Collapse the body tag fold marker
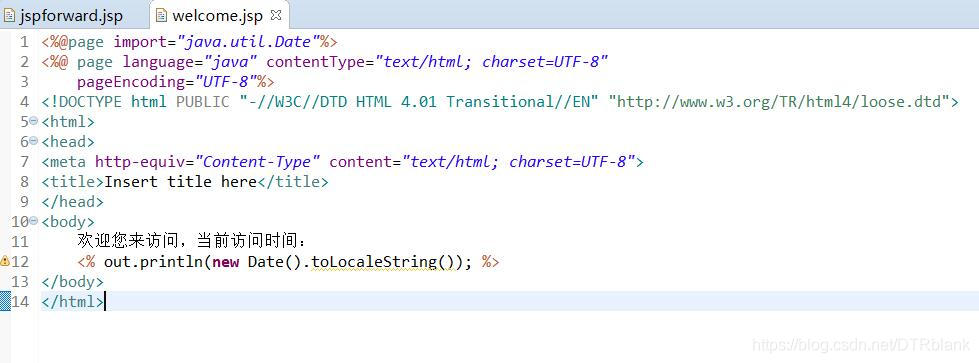 point(34,221)
